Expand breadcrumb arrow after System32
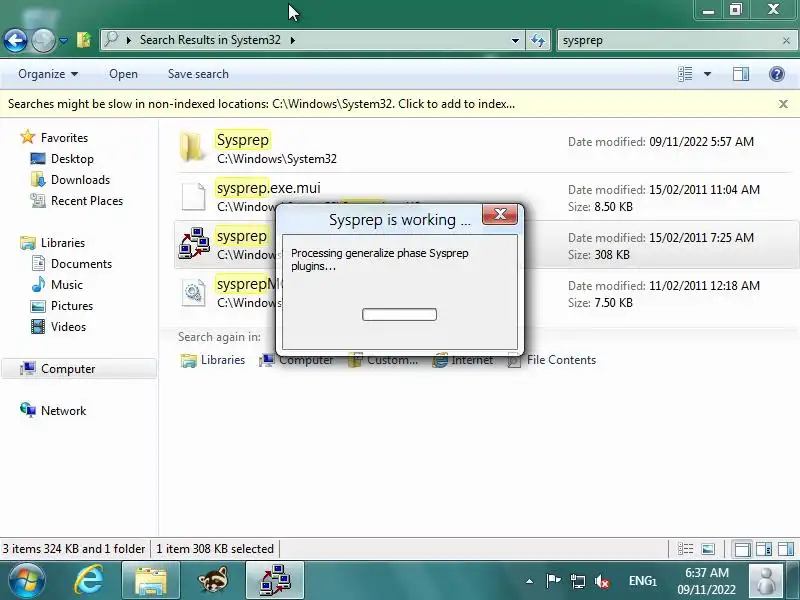 [293, 40]
